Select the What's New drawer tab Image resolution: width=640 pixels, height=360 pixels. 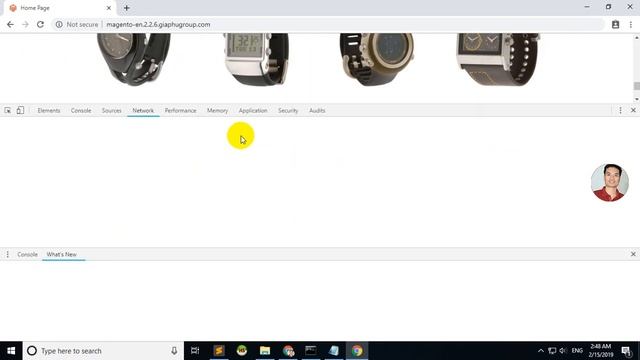(61, 254)
